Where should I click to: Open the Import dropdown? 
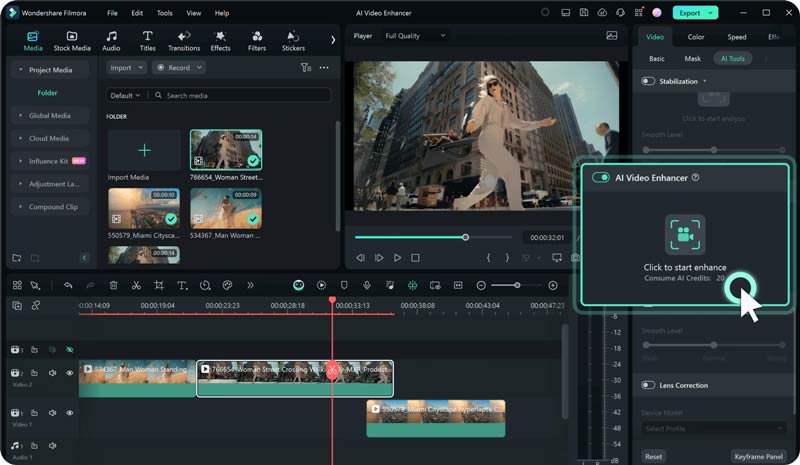tap(127, 67)
